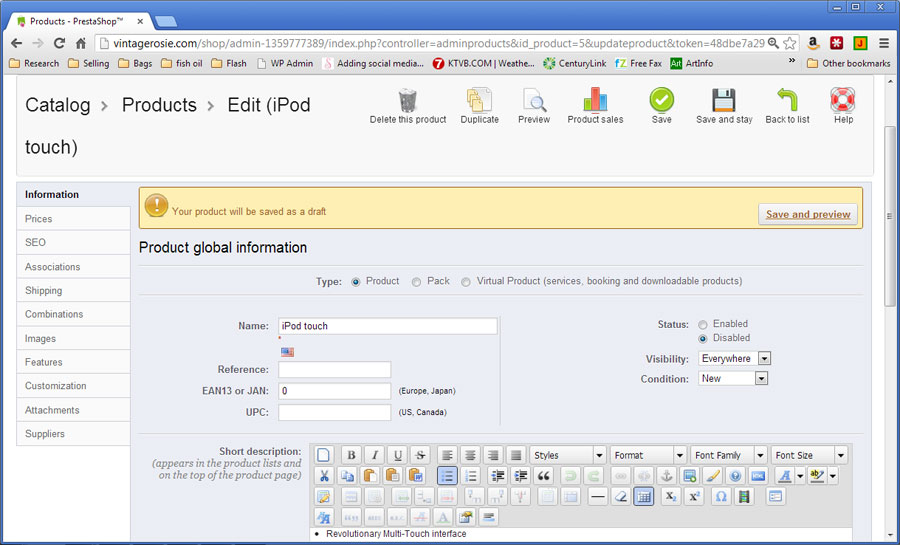Insert an anchor with the anchor icon
The image size is (900, 545).
click(666, 476)
